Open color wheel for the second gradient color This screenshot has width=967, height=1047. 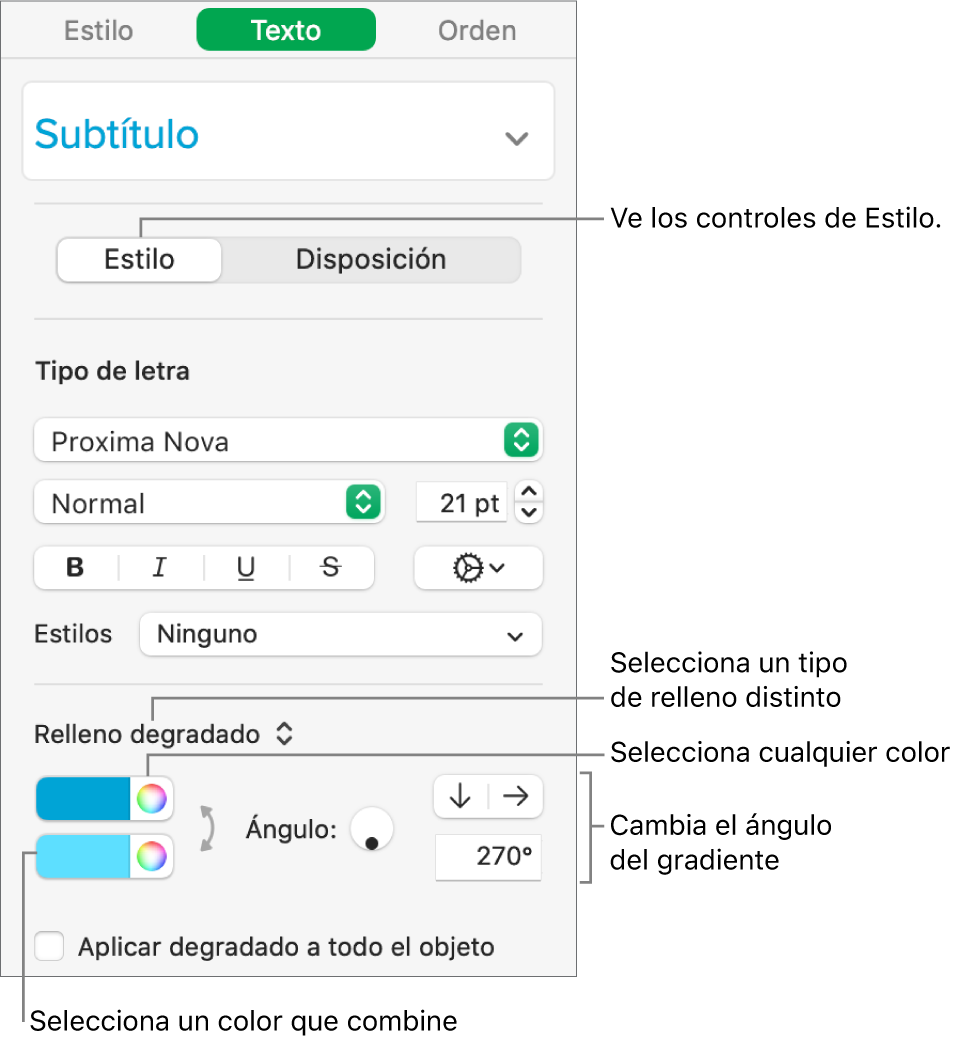(x=151, y=857)
